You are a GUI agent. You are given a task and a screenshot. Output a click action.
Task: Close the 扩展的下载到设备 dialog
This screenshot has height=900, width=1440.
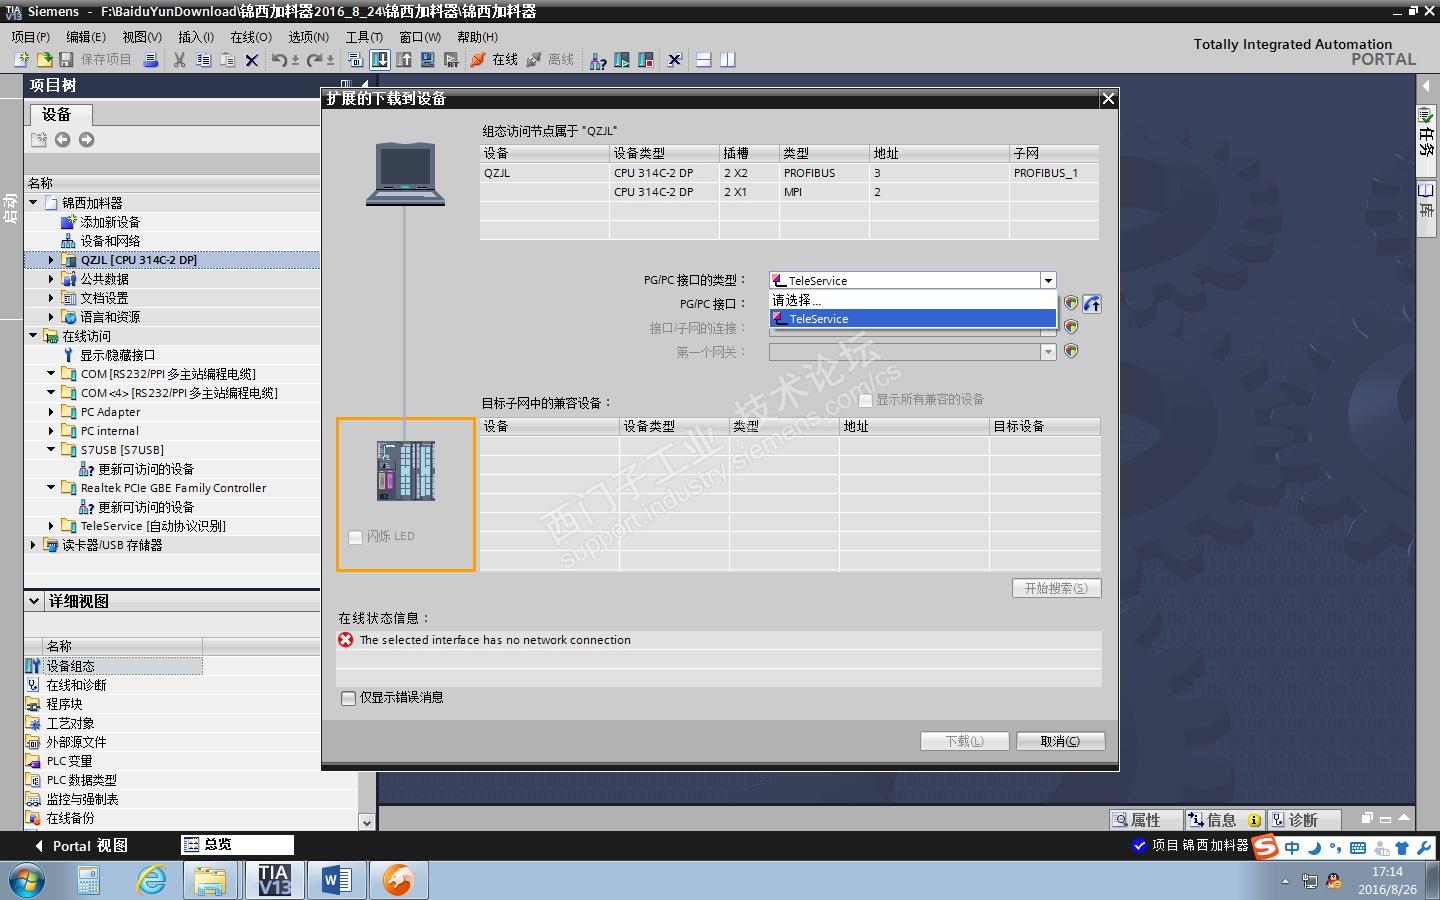pyautogui.click(x=1108, y=98)
